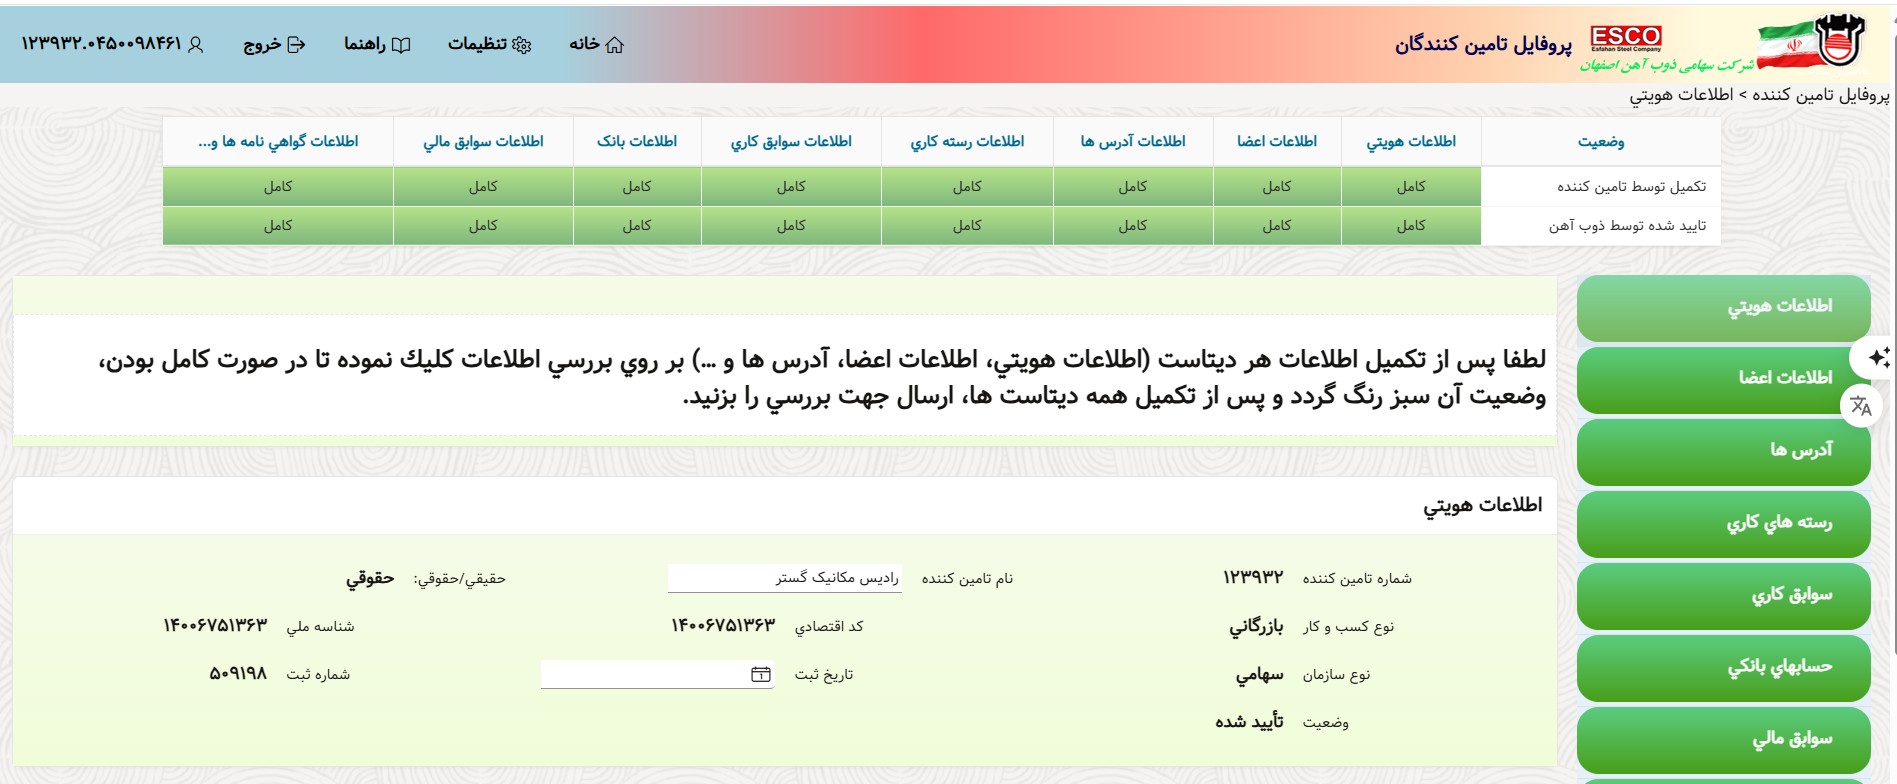Open the اطلاعات هويتي sidebar button

pos(1724,307)
